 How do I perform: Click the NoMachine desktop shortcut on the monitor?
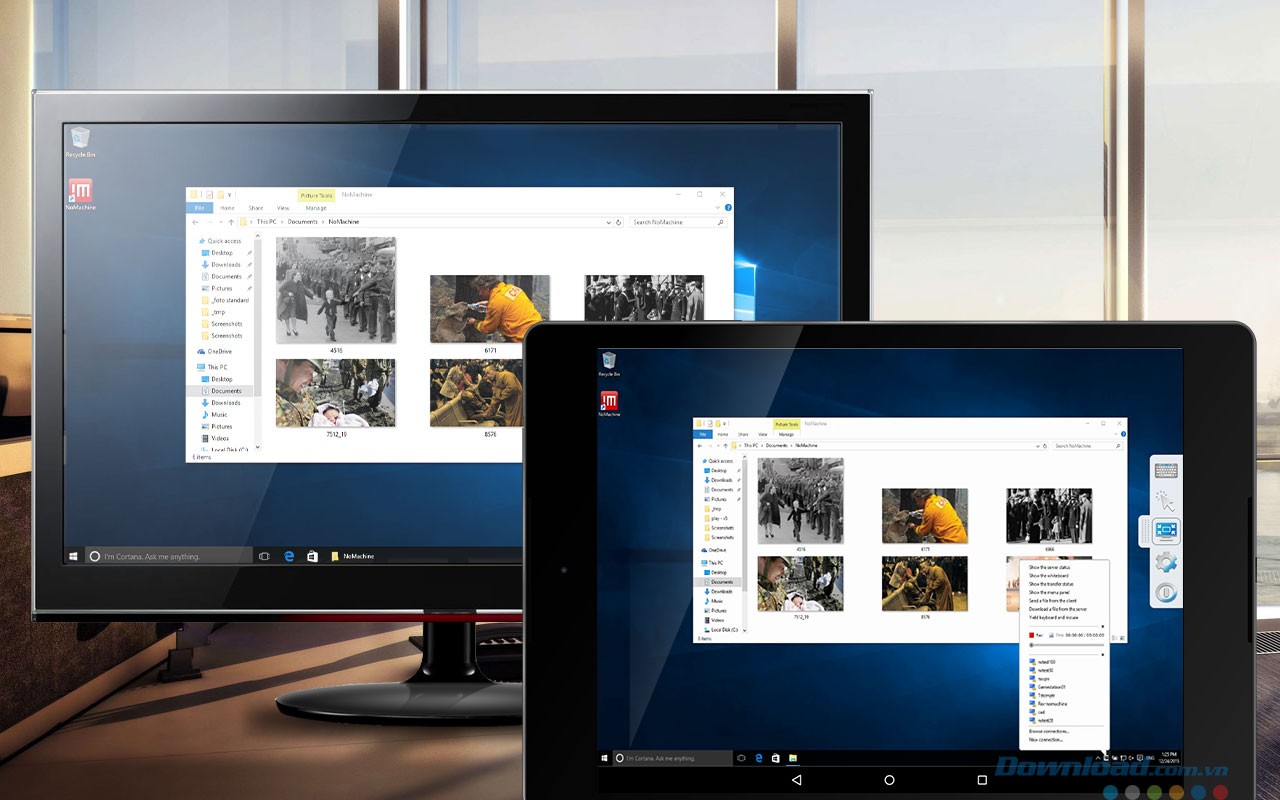(80, 193)
